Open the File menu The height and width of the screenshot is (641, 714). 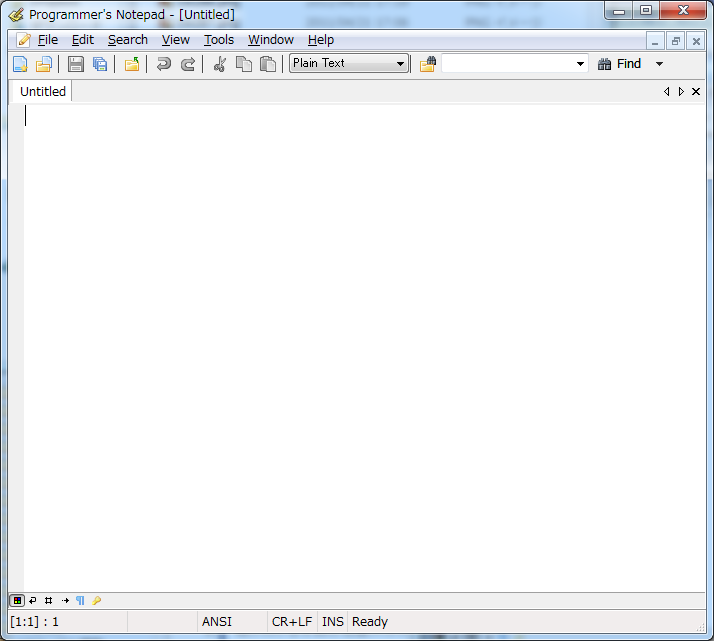[48, 40]
